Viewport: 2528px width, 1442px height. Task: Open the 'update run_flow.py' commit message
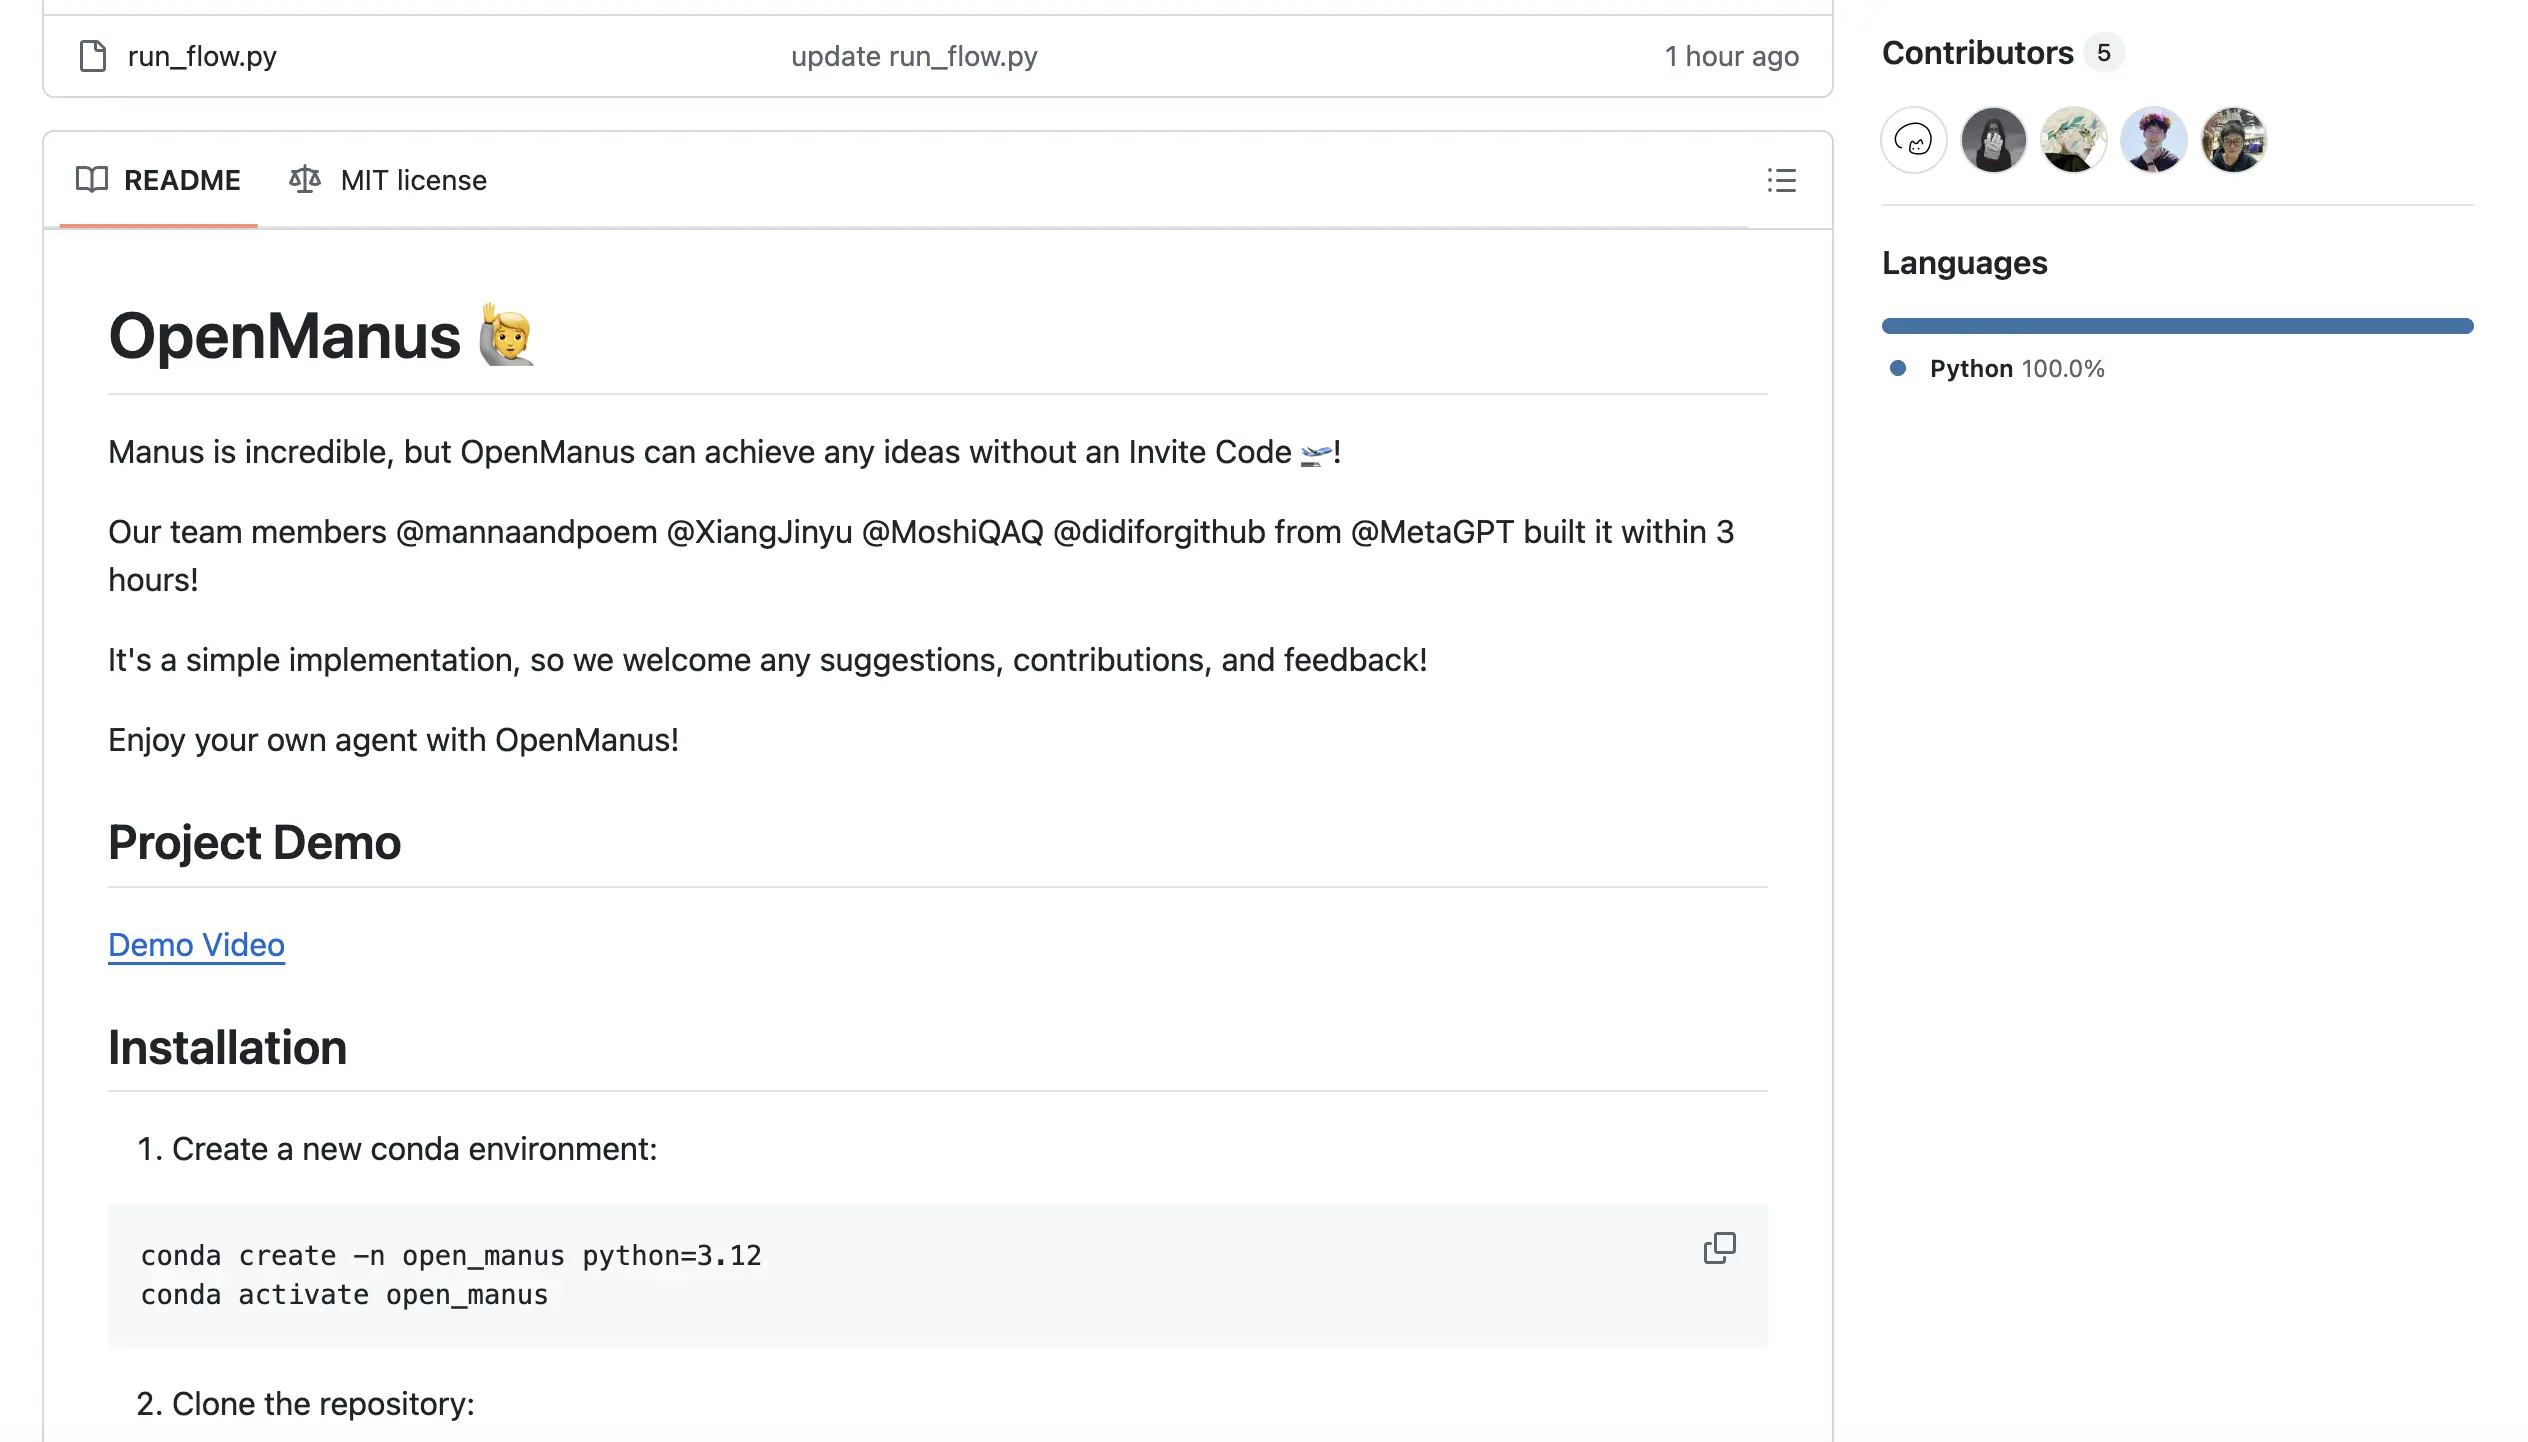coord(914,56)
